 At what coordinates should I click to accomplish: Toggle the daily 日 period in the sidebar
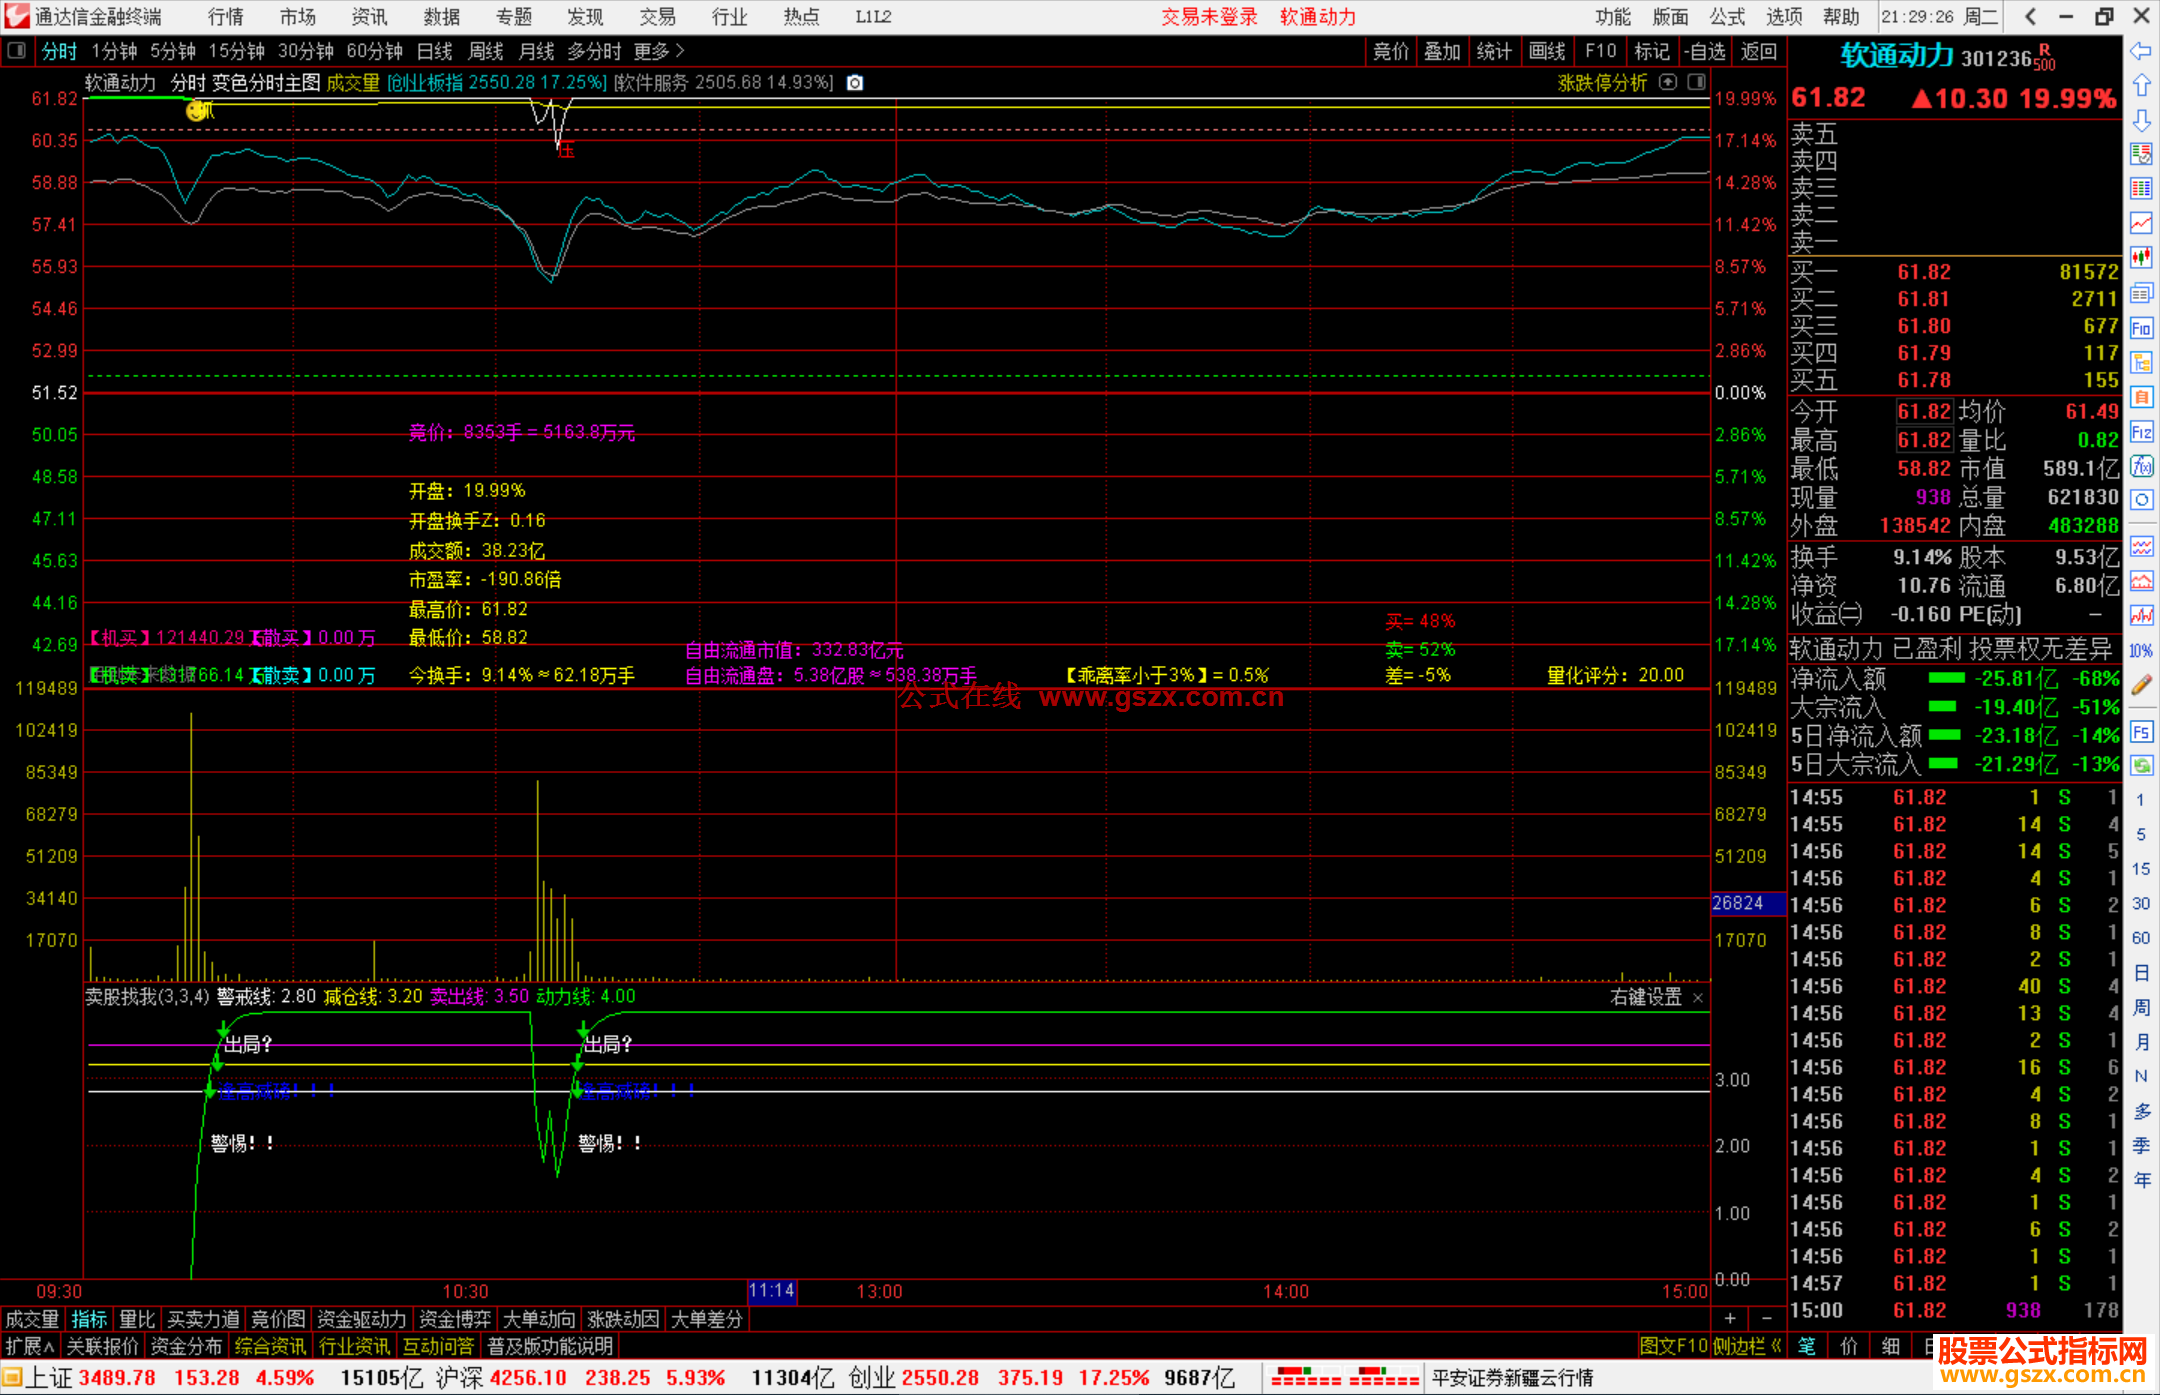point(2141,973)
